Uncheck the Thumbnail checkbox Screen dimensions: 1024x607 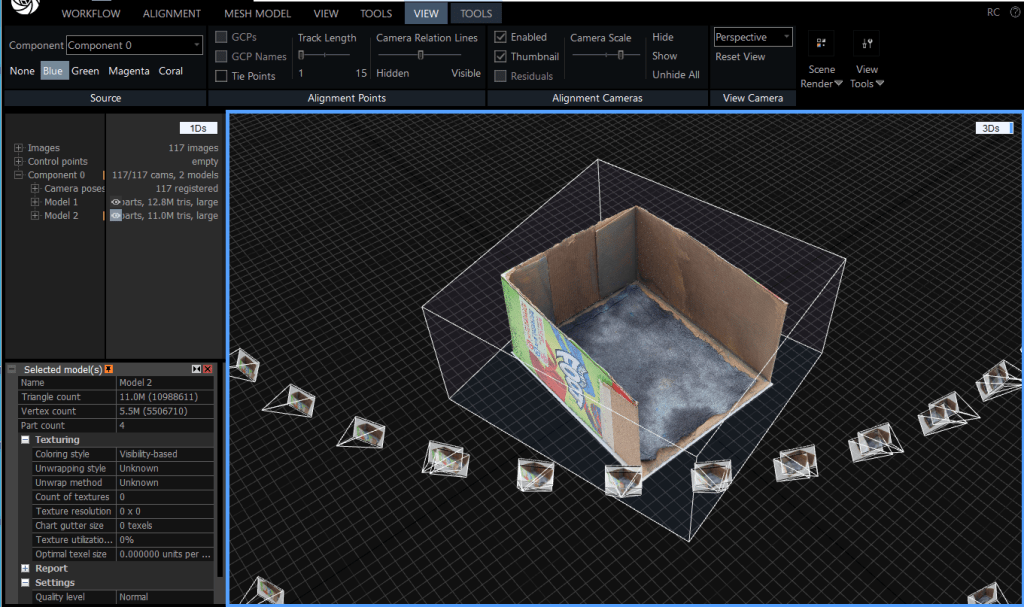500,57
